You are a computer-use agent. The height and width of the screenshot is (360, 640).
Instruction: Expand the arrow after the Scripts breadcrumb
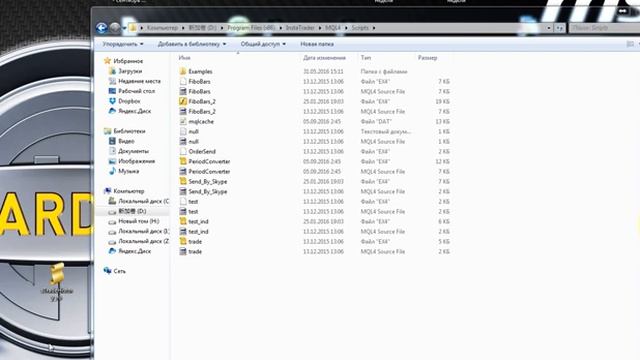click(374, 28)
